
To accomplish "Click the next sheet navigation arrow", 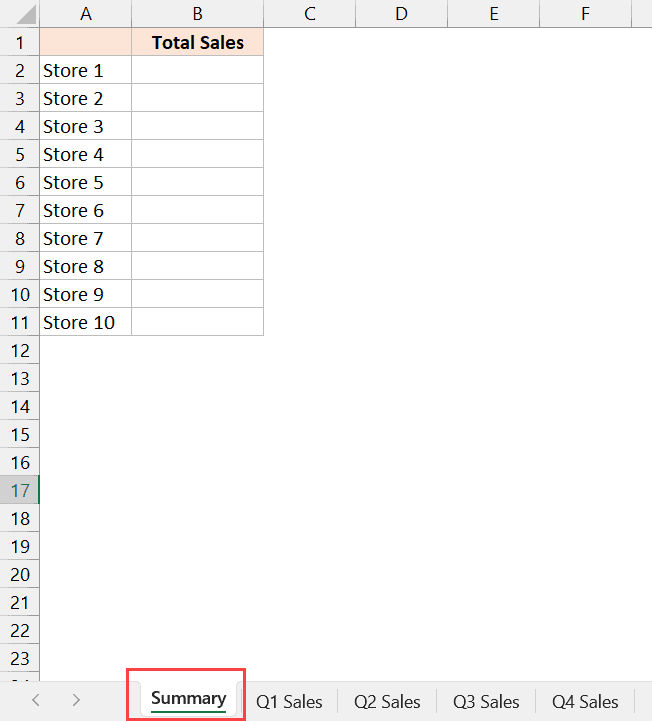I will [76, 700].
